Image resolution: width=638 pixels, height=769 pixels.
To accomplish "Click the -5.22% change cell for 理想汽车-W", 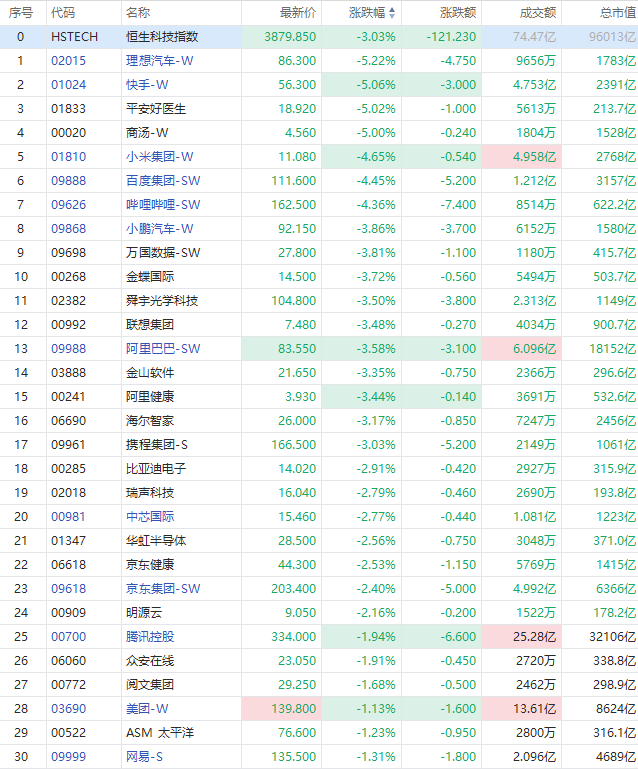I will pyautogui.click(x=361, y=61).
